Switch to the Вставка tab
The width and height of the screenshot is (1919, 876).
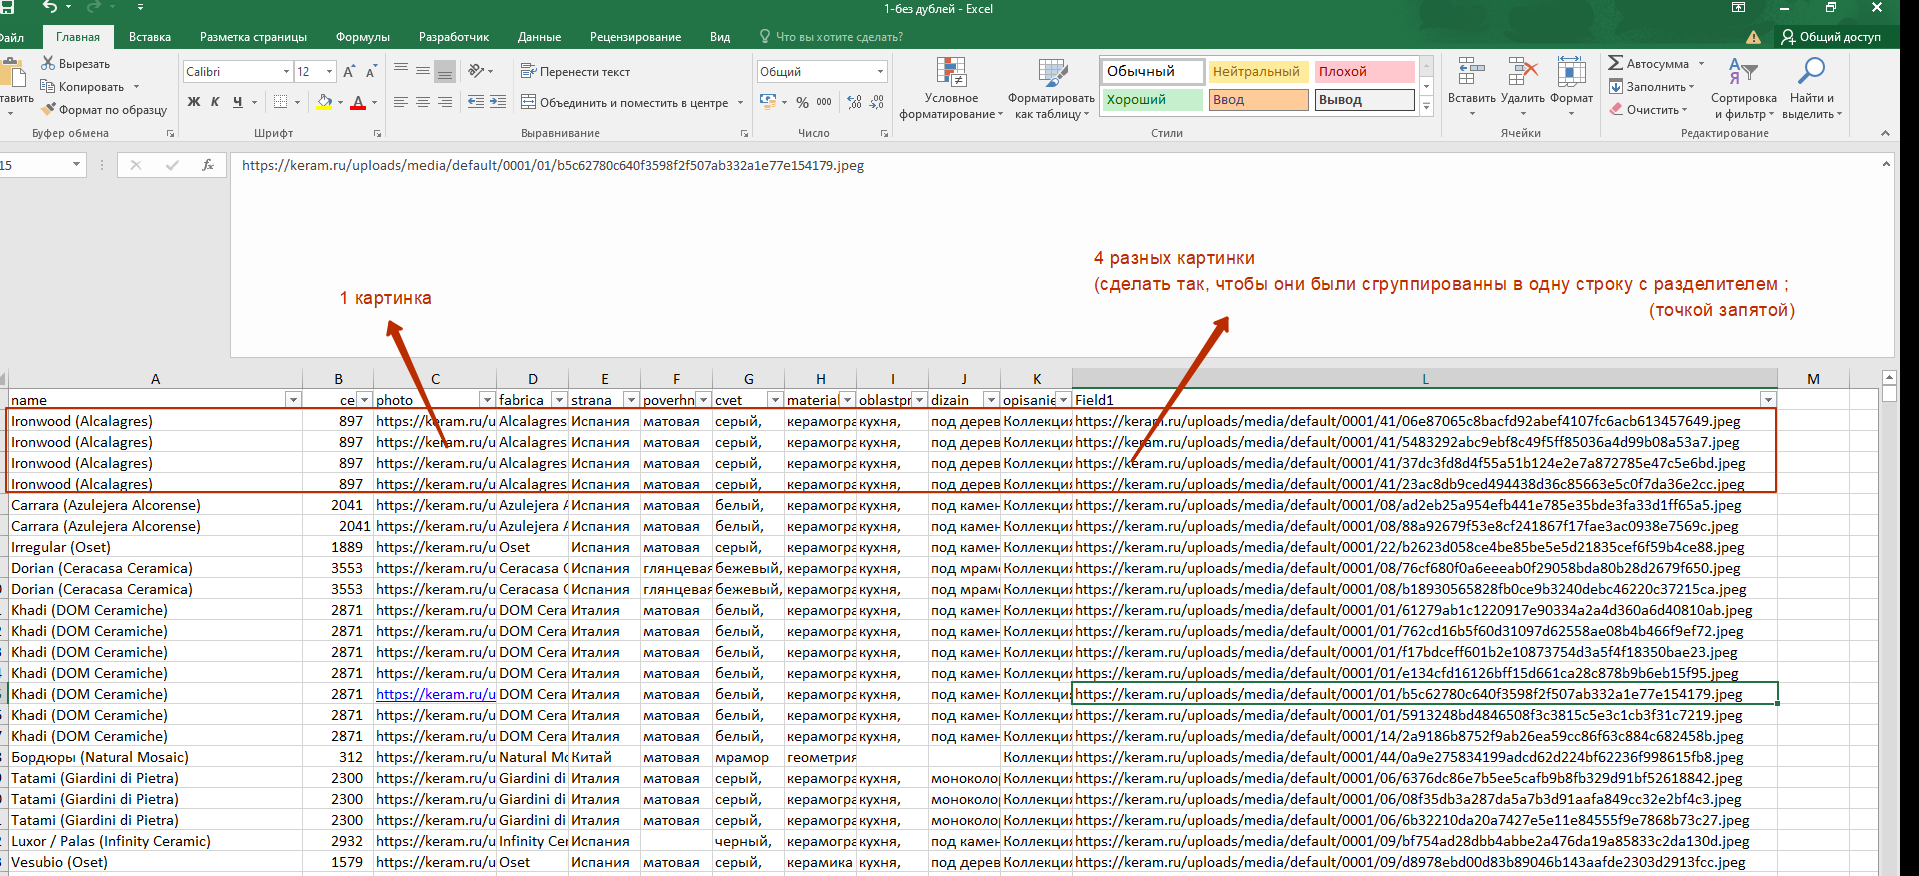pos(150,37)
